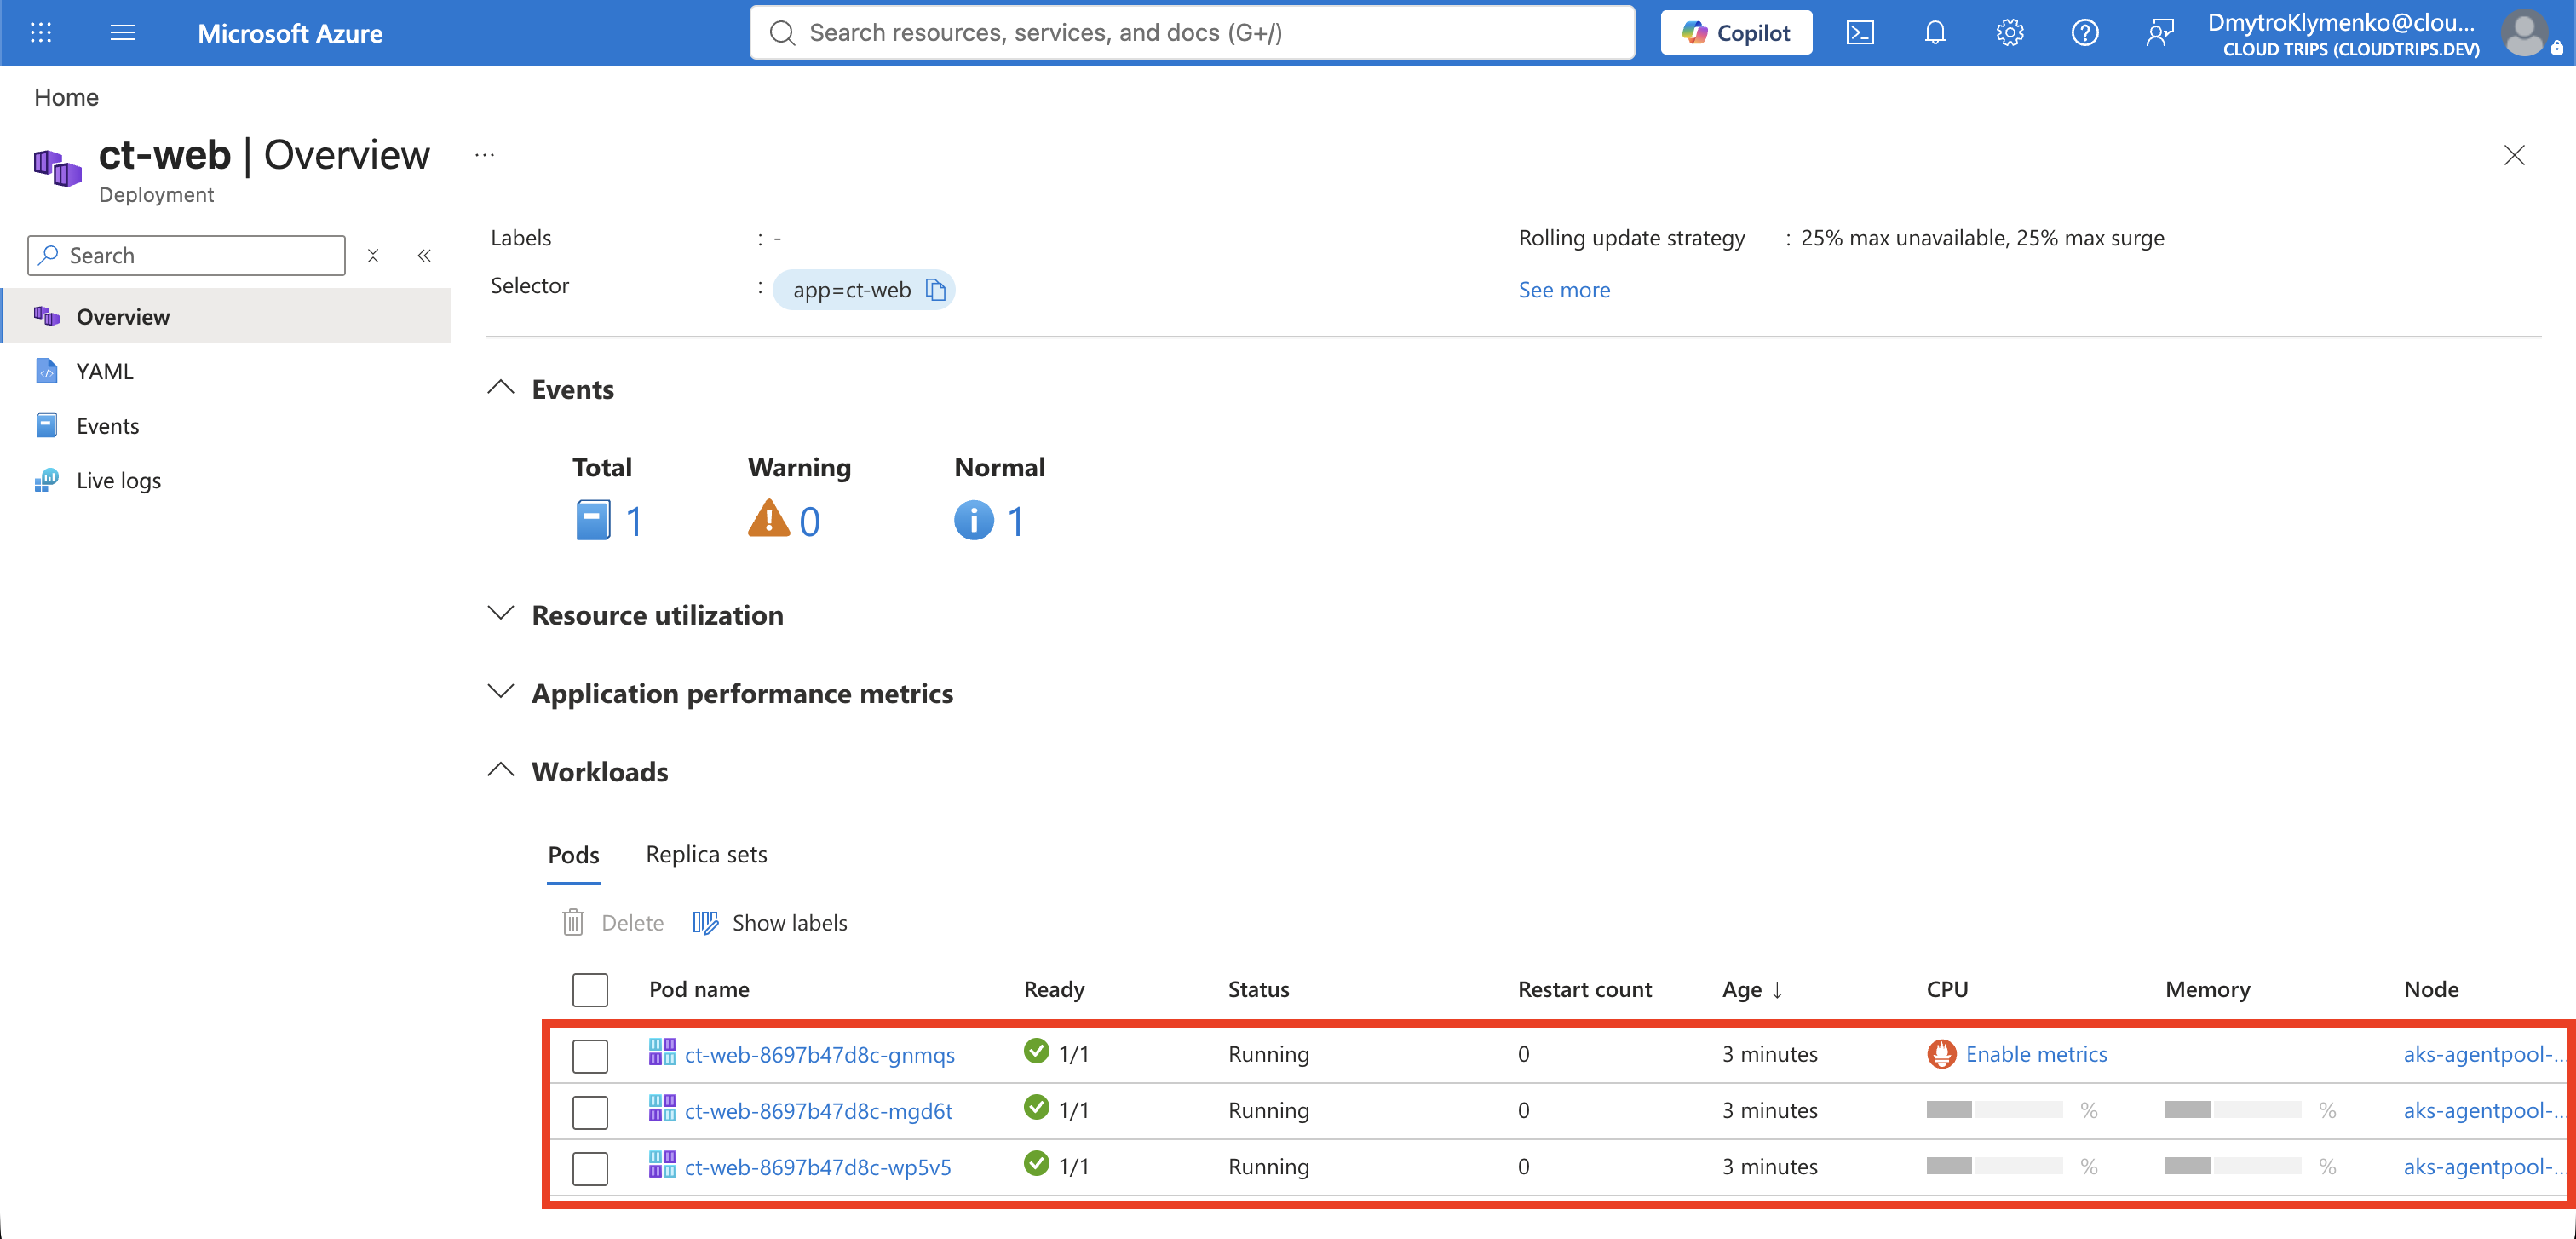Collapse the sidebar with double chevron

424,256
